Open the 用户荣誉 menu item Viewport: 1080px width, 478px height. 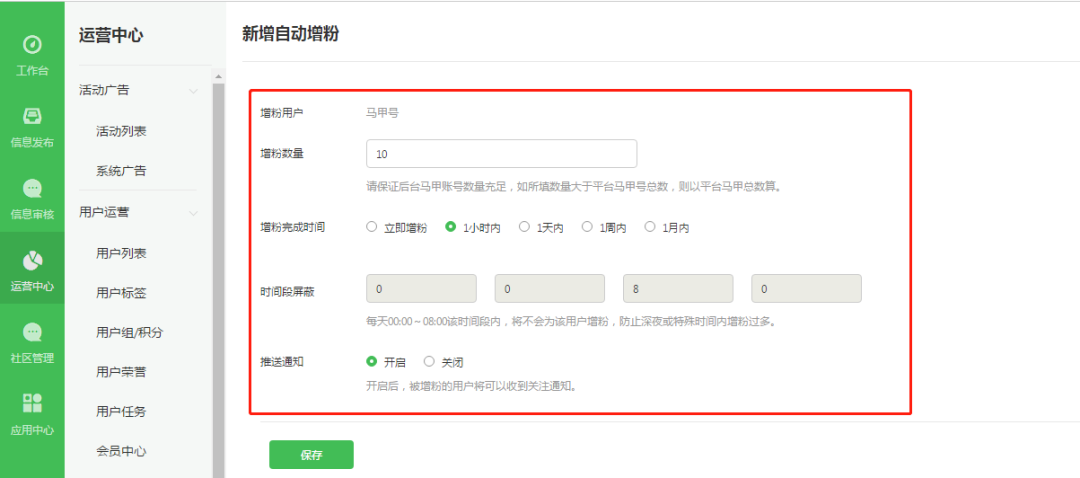coord(121,373)
